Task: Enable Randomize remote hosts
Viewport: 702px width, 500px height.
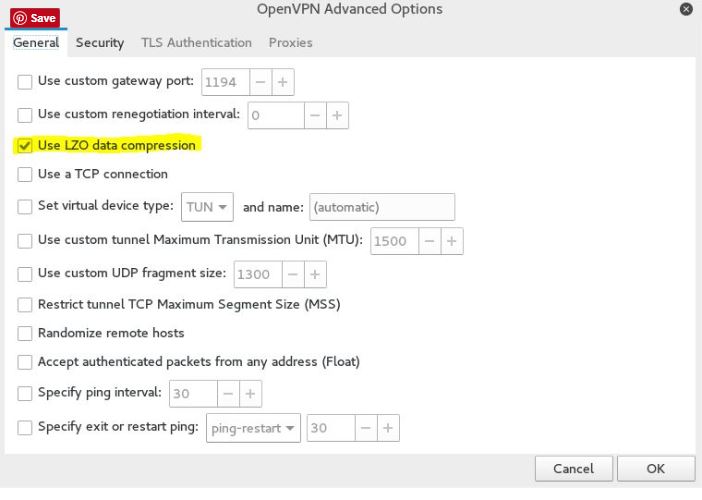Action: [x=25, y=333]
